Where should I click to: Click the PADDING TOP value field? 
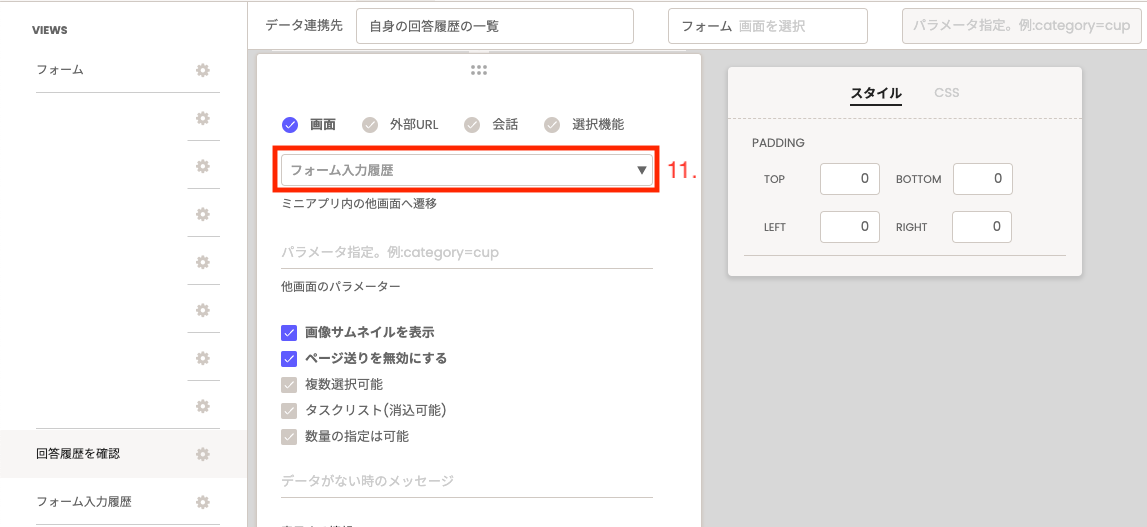click(849, 179)
